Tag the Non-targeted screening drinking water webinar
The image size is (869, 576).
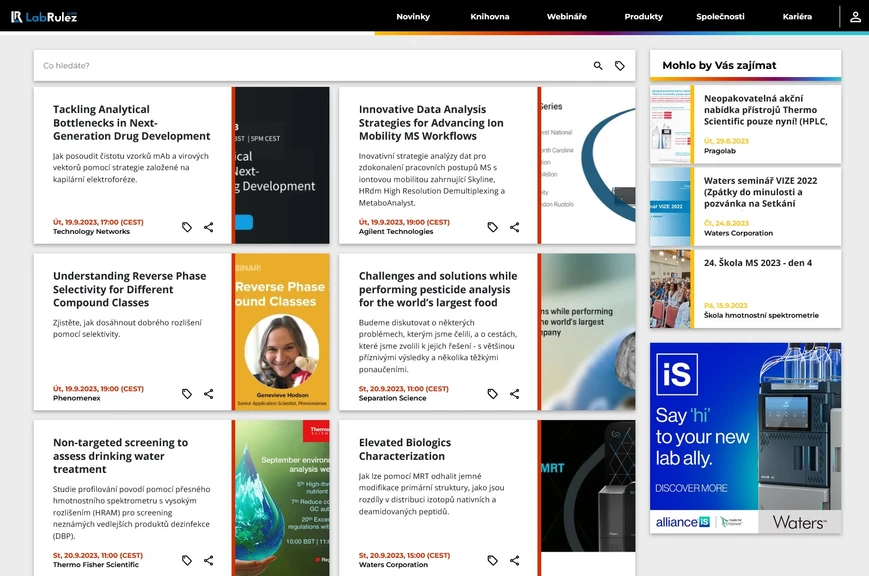(187, 560)
